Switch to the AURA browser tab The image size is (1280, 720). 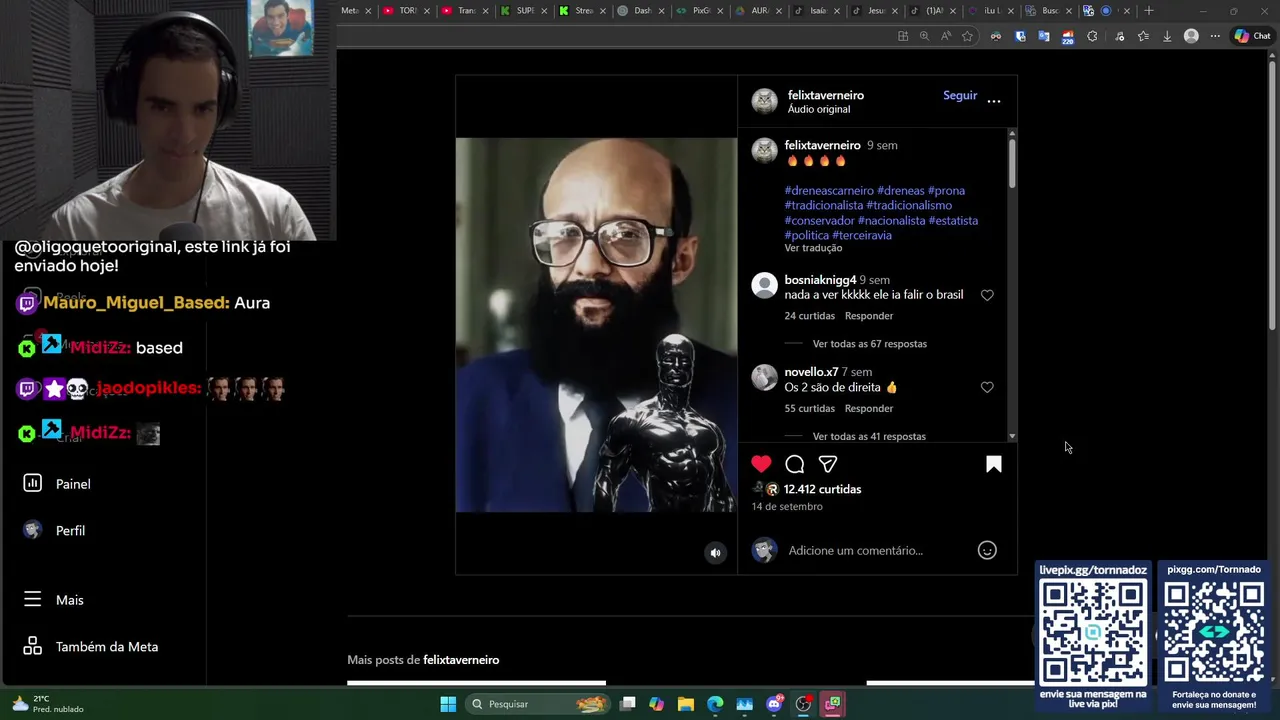[x=759, y=11]
